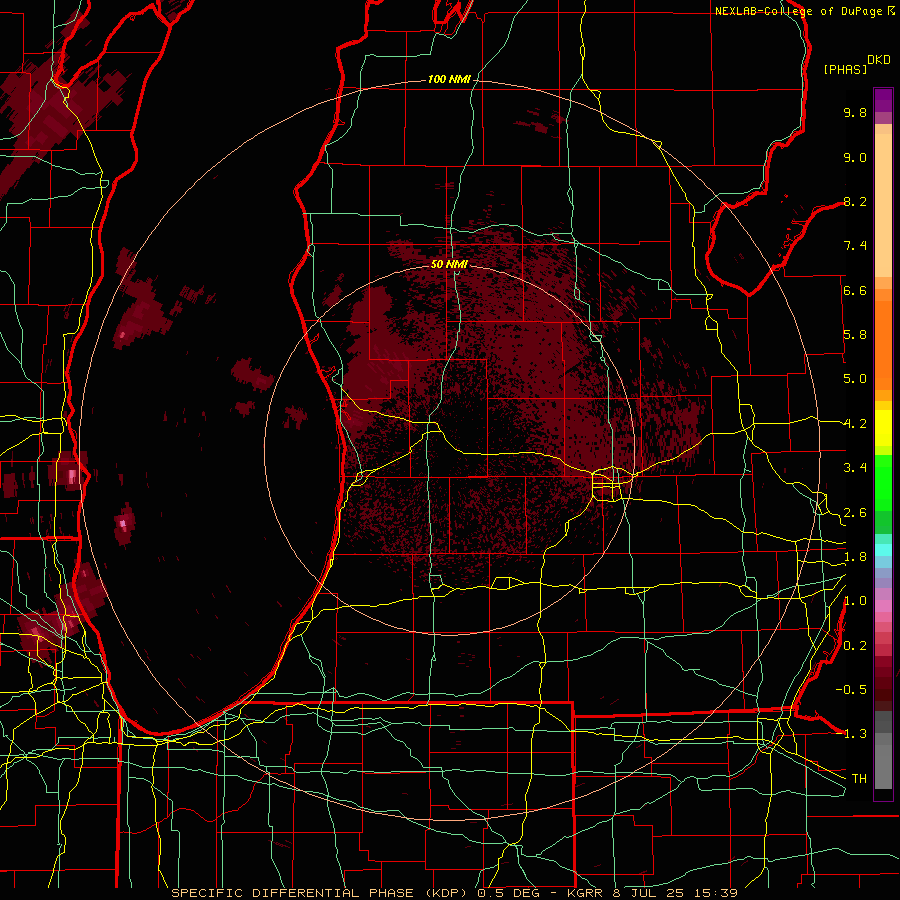
Task: Click the TH threshold label
Action: point(859,779)
